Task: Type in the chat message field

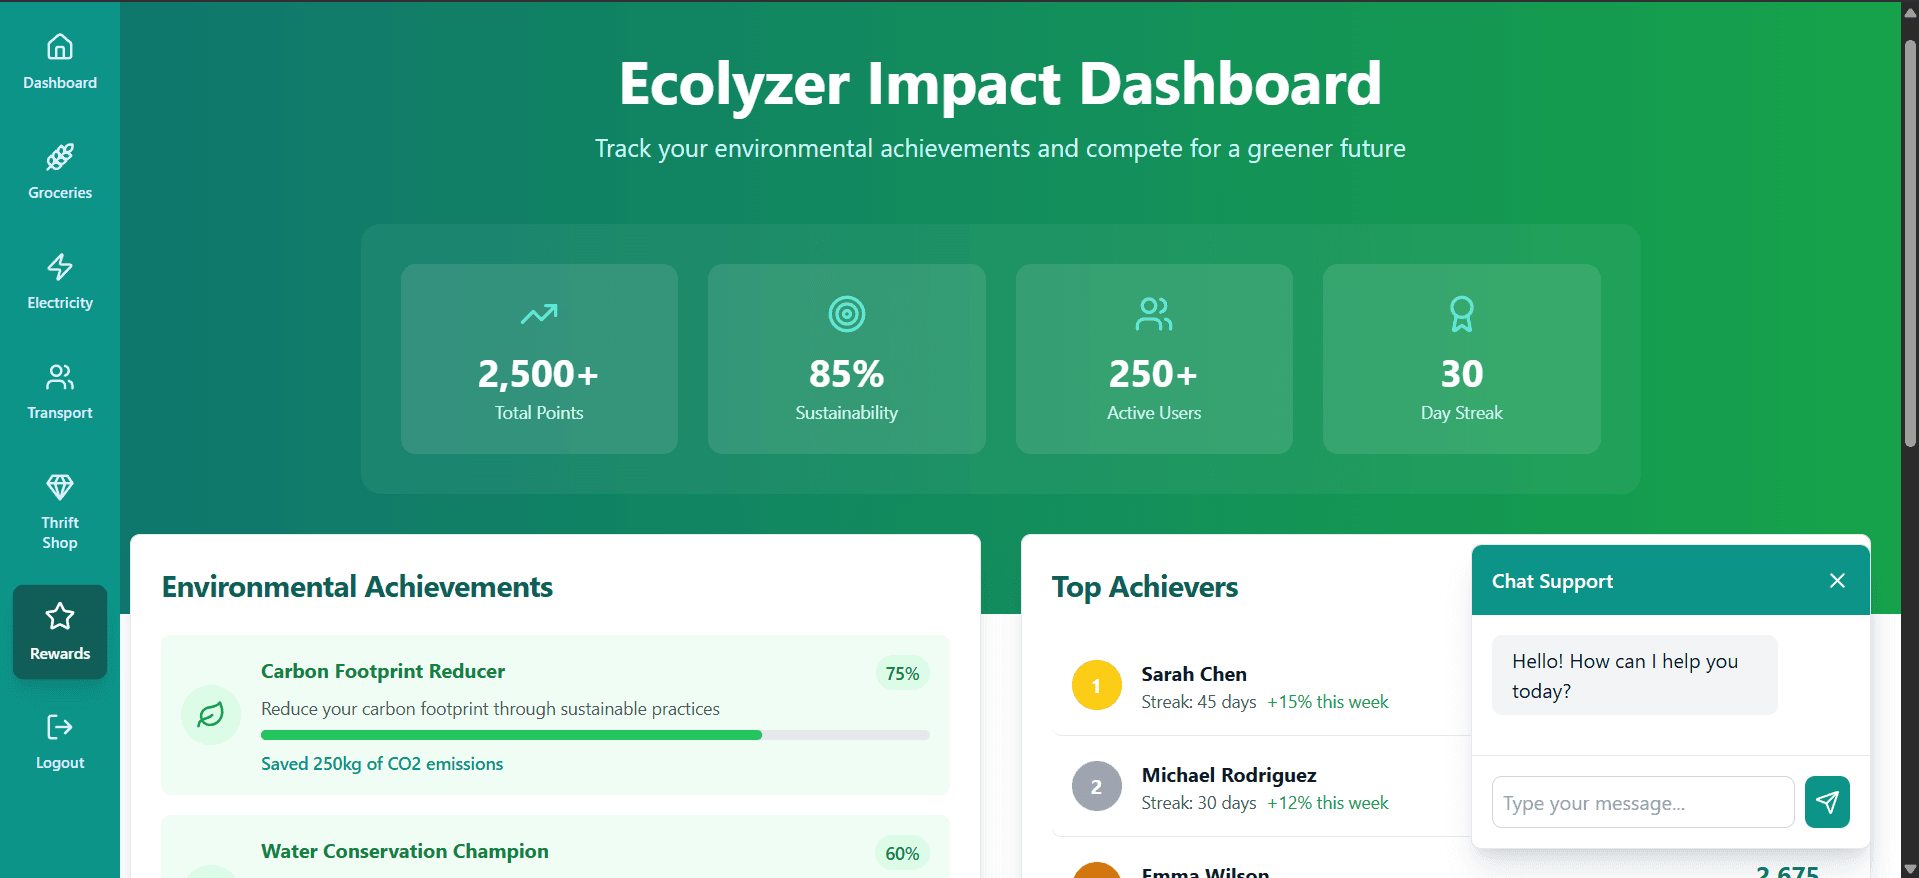Action: tap(1642, 802)
